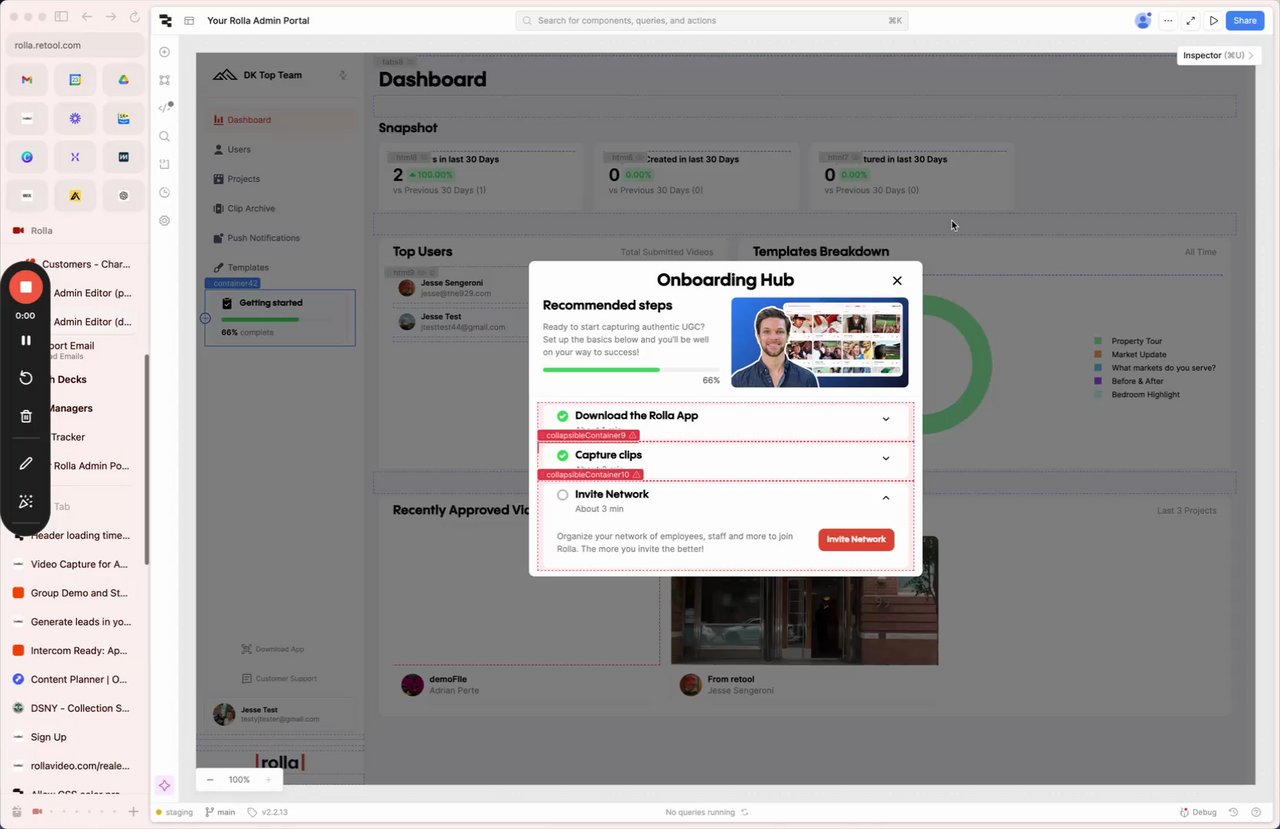Expand the Inspector panel
Viewport: 1280px width, 829px height.
(x=1218, y=56)
